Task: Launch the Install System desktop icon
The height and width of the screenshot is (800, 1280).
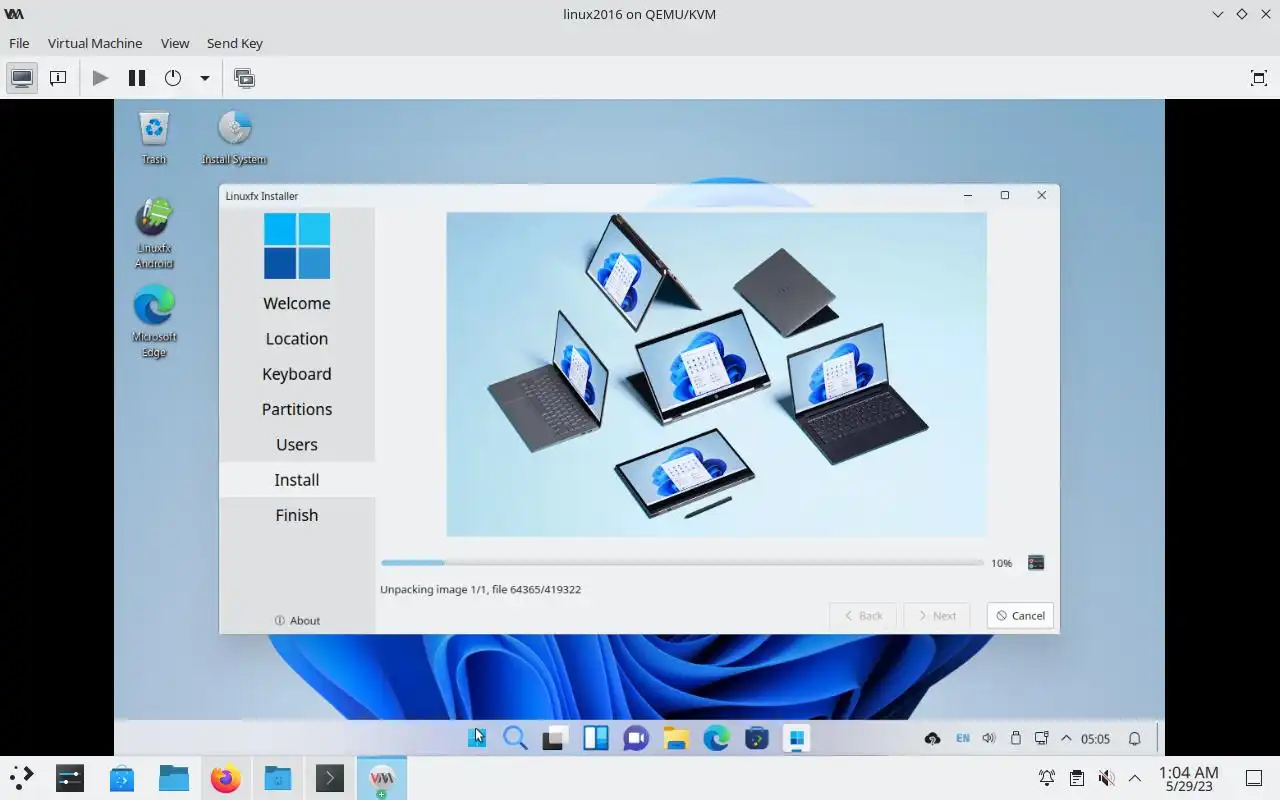Action: (234, 138)
